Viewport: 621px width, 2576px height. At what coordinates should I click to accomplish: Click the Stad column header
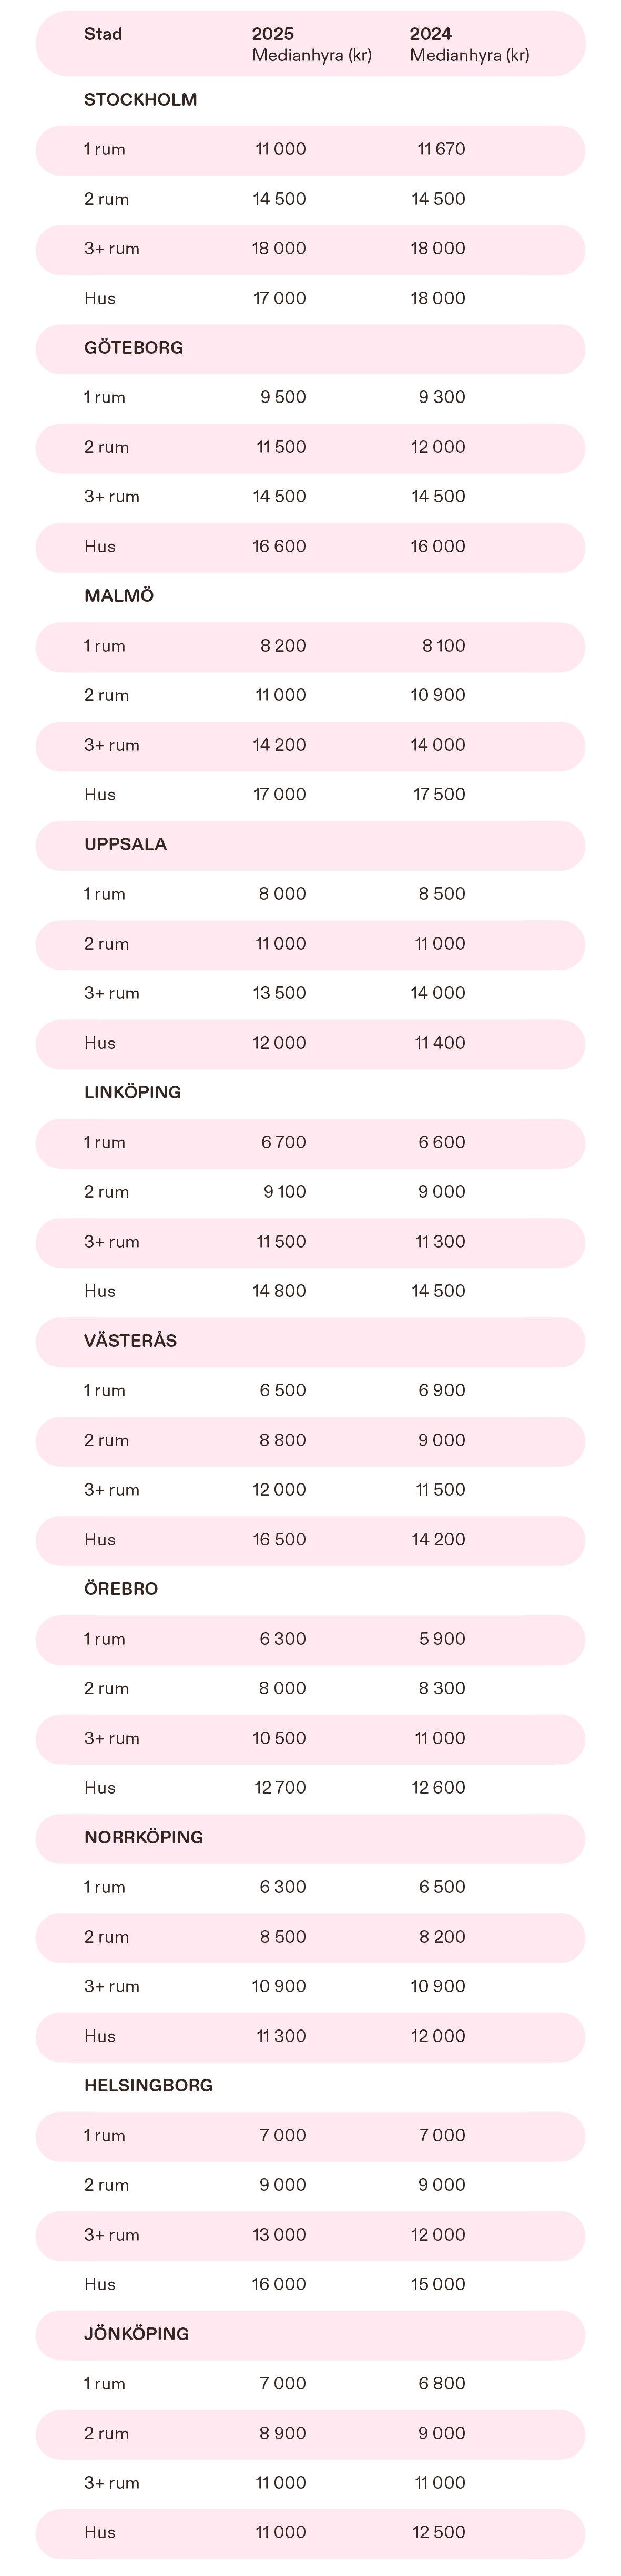click(x=103, y=35)
